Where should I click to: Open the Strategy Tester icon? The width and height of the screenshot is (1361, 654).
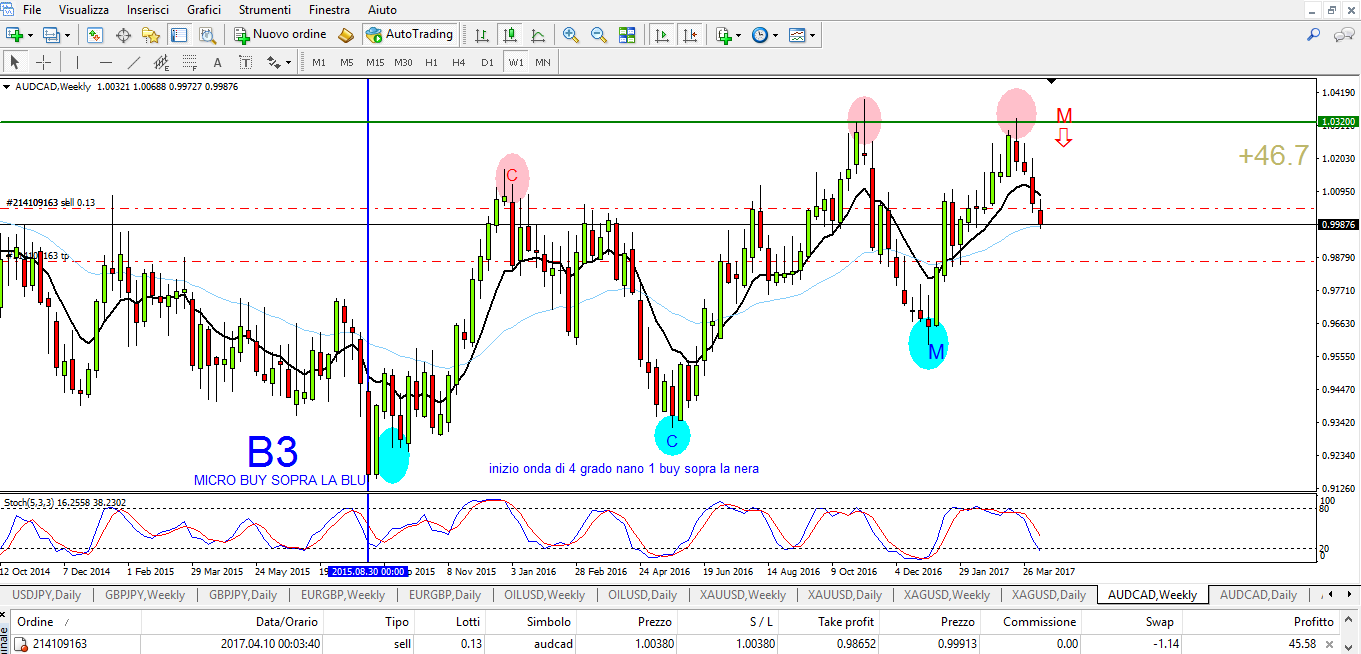coord(207,35)
